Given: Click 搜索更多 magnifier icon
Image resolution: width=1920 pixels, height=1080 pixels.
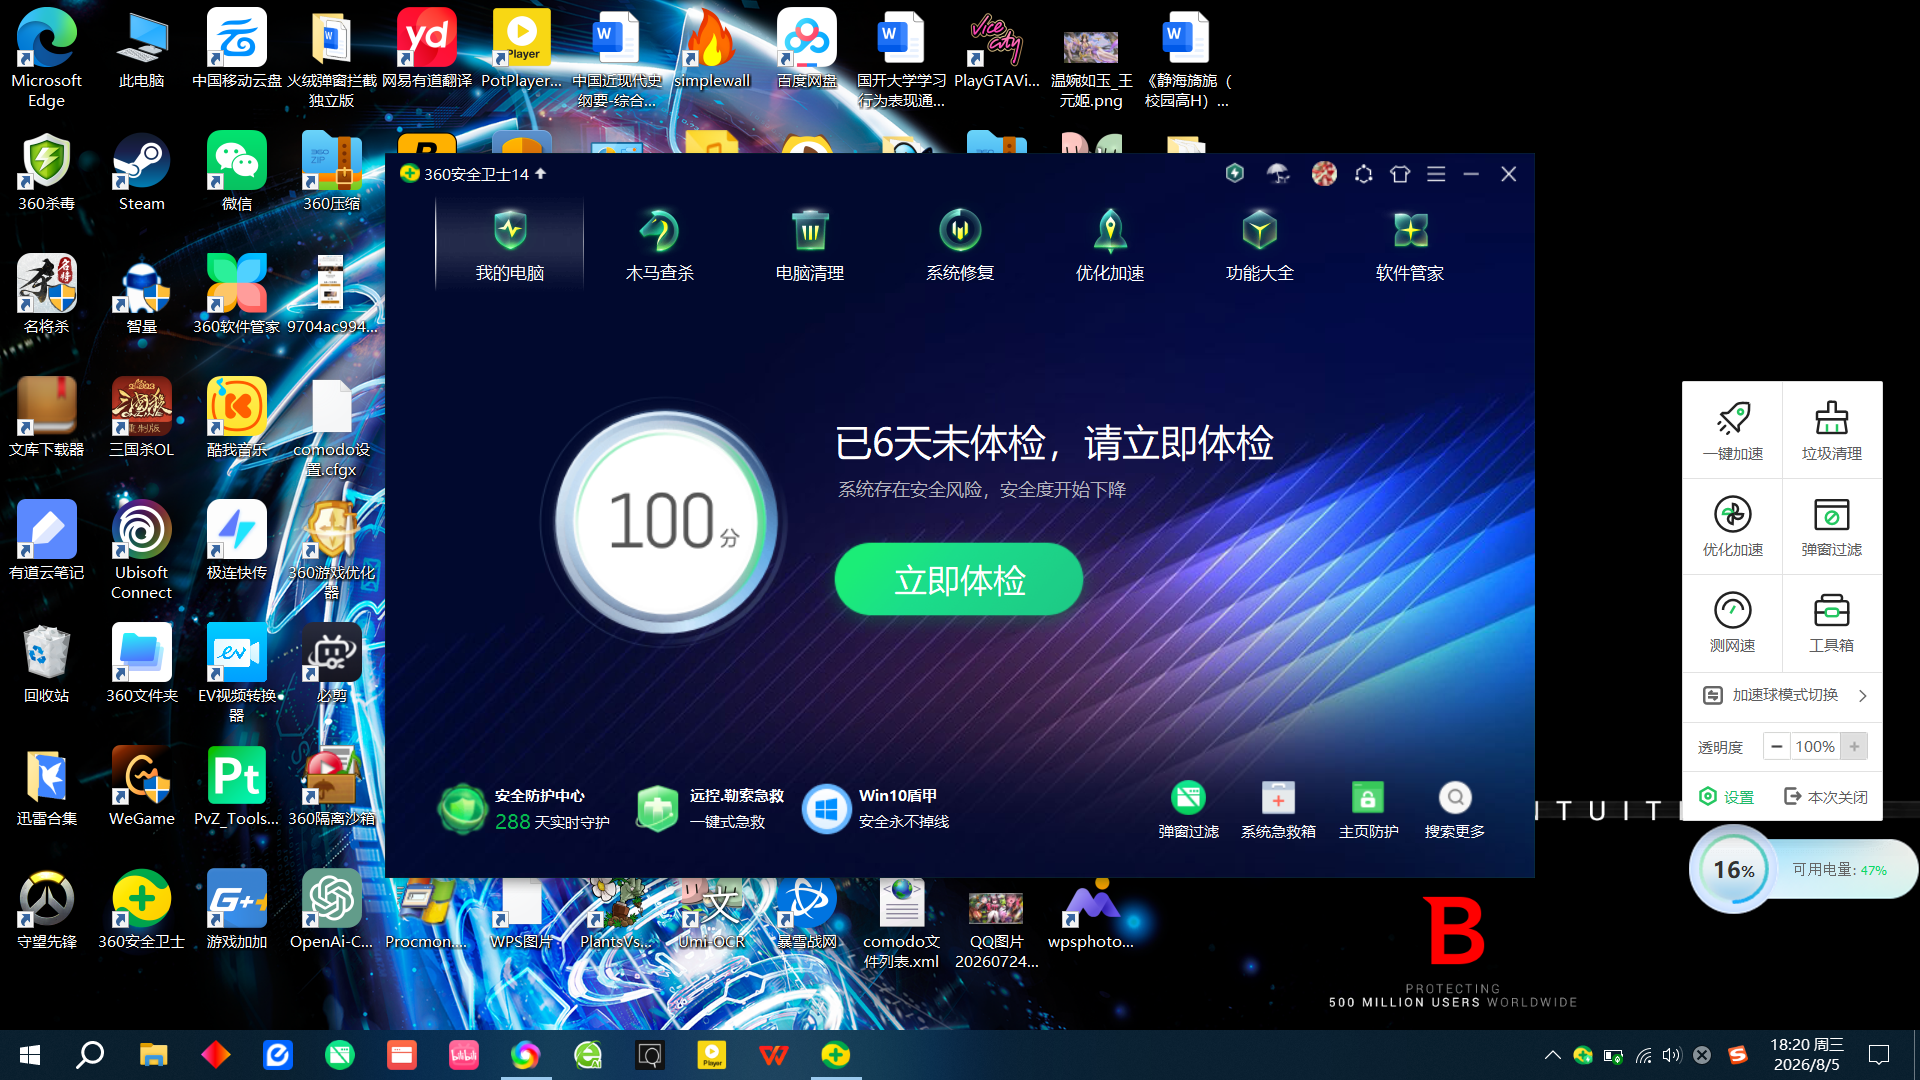Looking at the screenshot, I should (x=1455, y=810).
